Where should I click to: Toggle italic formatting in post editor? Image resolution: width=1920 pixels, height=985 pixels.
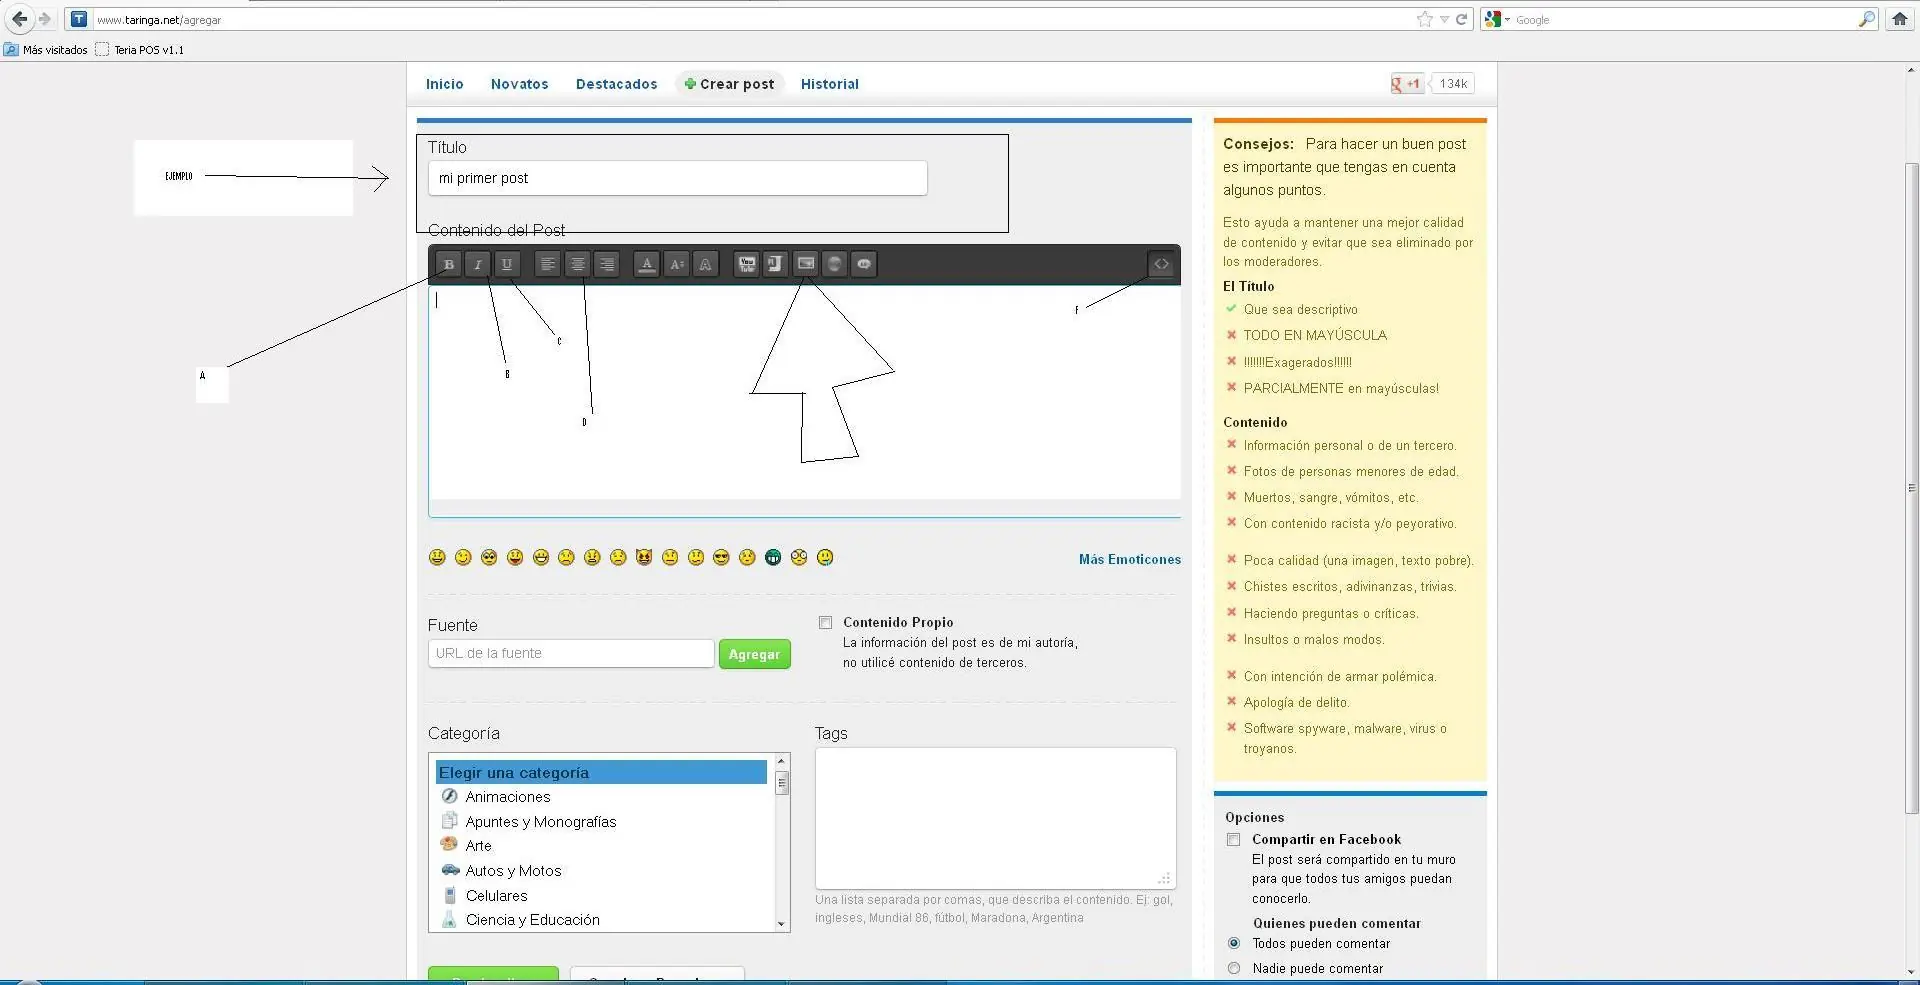(x=478, y=265)
